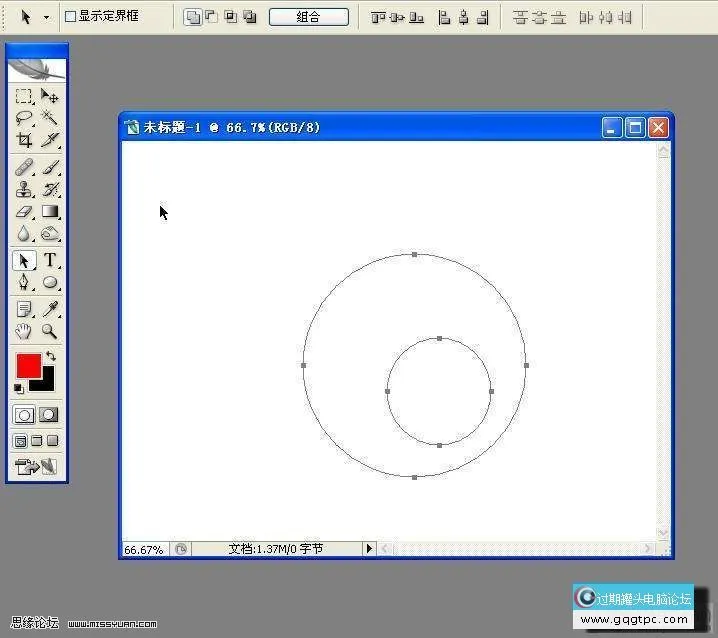Image resolution: width=718 pixels, height=638 pixels.
Task: Select the Type tool
Action: coord(50,261)
